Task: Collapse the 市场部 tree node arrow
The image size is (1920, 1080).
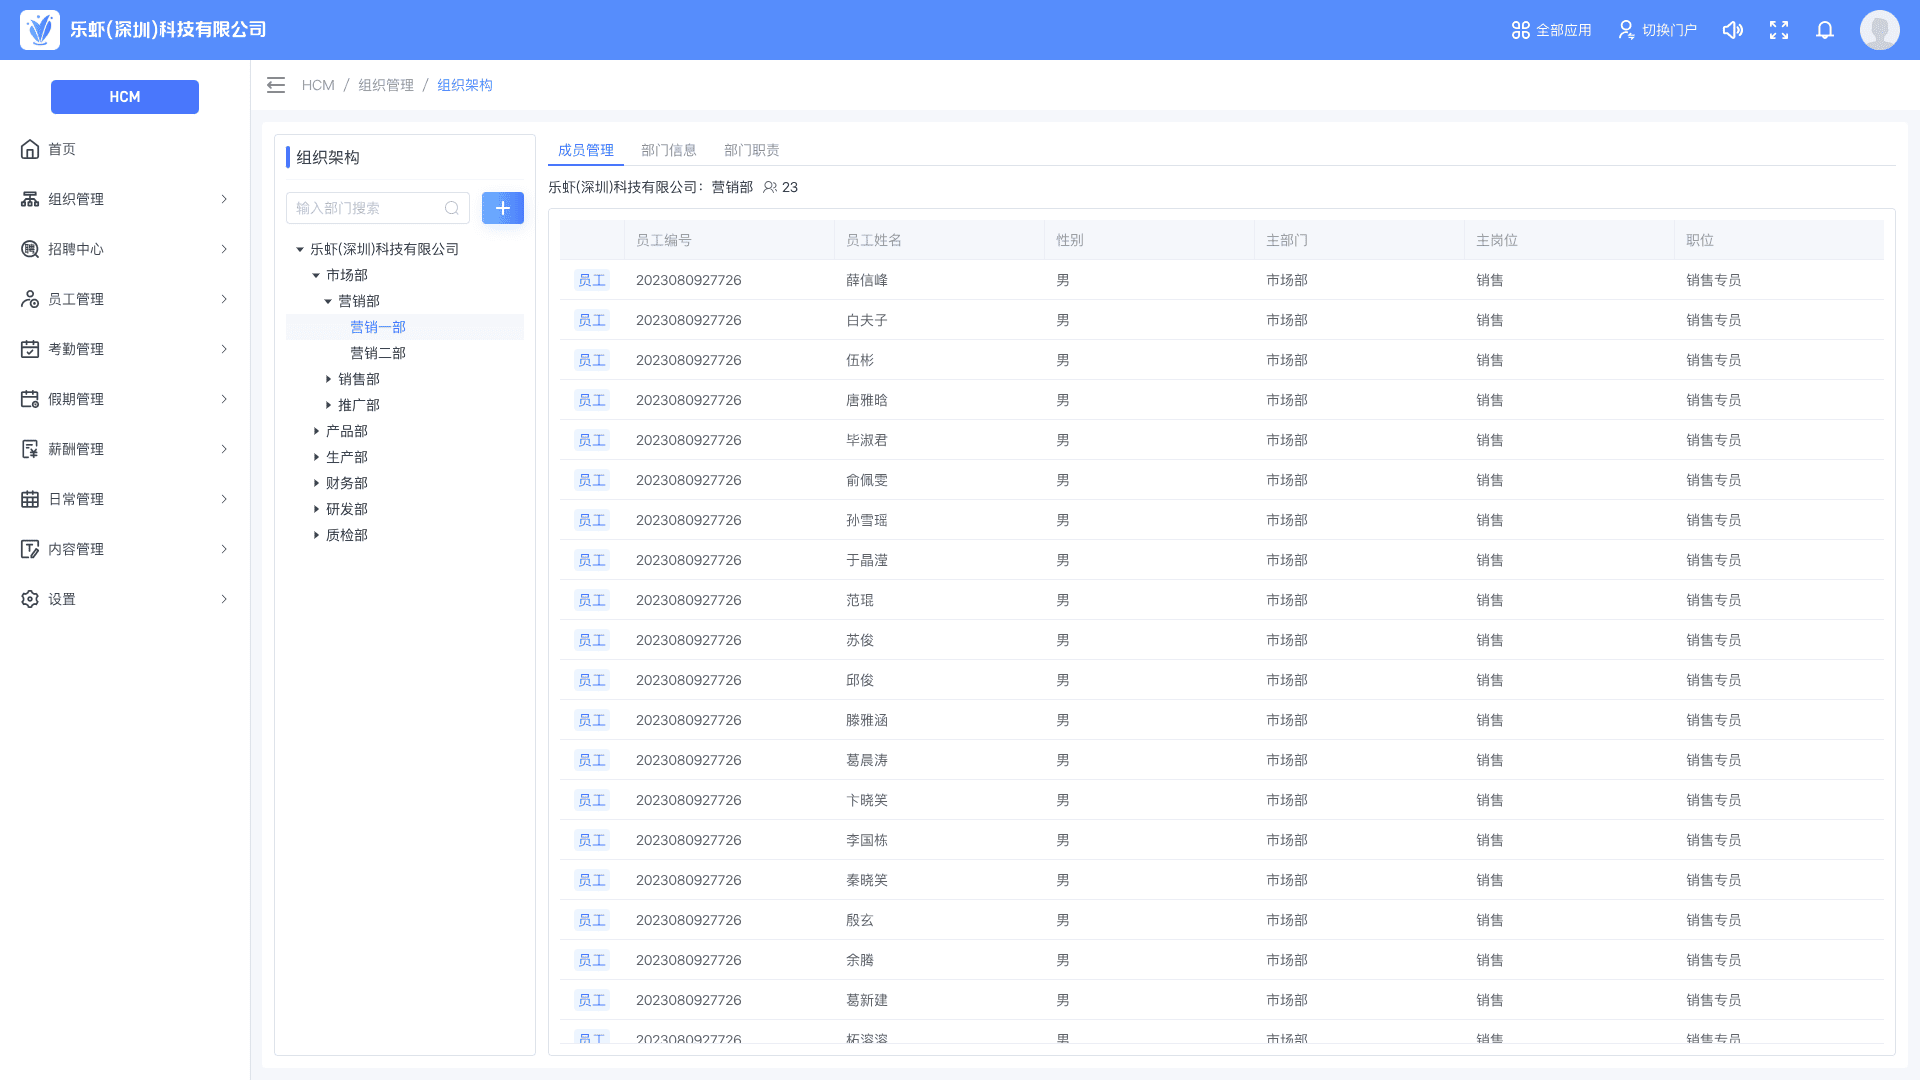Action: pos(316,275)
